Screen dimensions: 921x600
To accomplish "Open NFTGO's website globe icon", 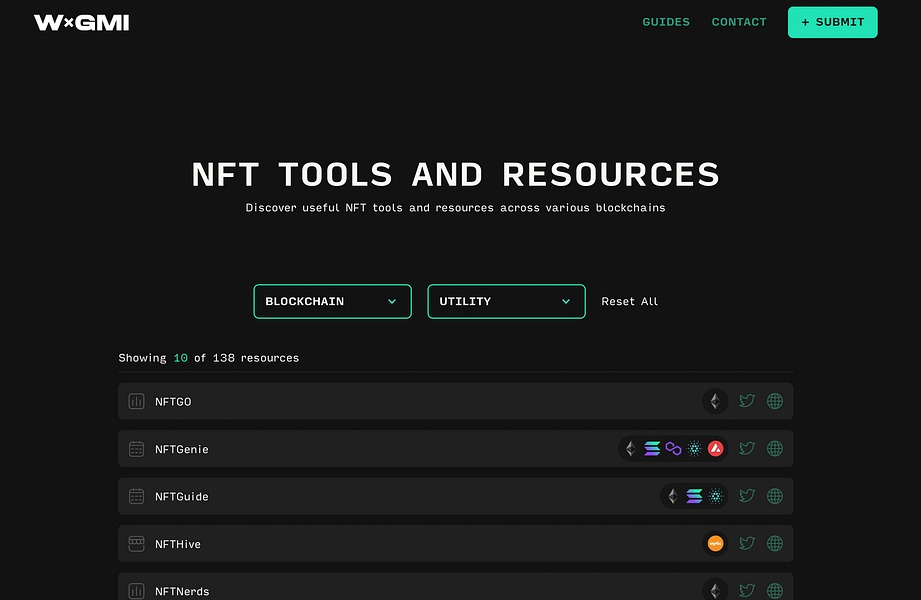I will (775, 401).
